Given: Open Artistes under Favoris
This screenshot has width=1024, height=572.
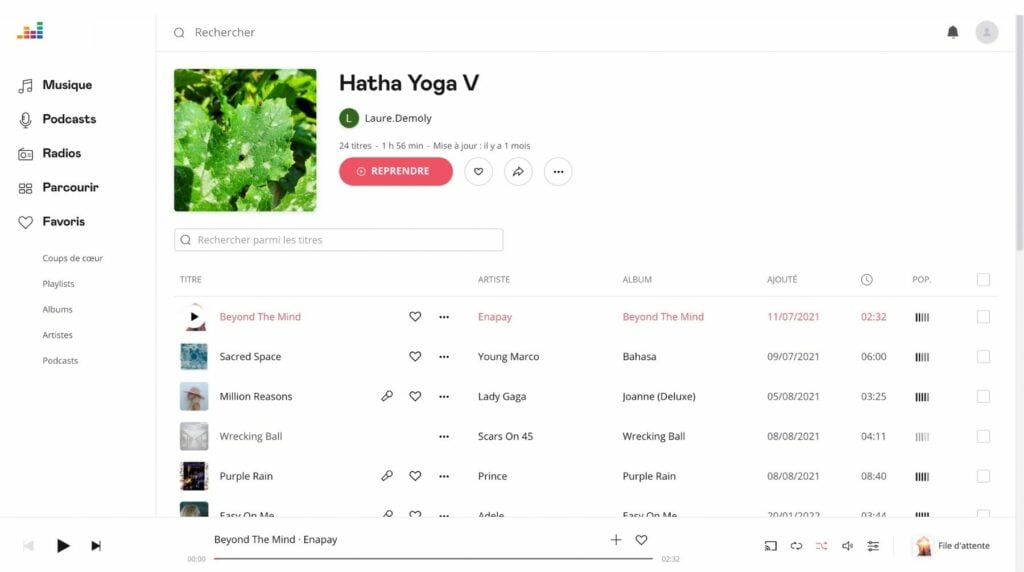Looking at the screenshot, I should (57, 335).
